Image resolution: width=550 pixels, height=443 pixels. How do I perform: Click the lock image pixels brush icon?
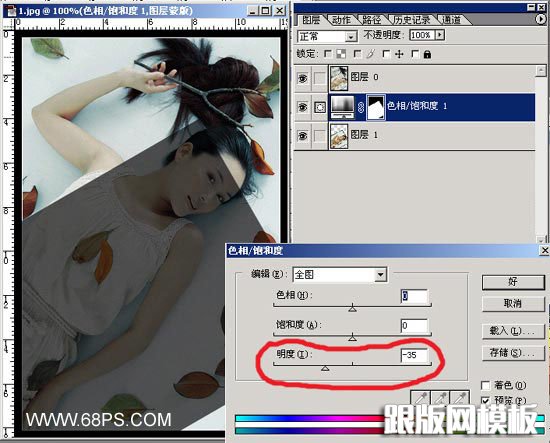click(x=370, y=54)
